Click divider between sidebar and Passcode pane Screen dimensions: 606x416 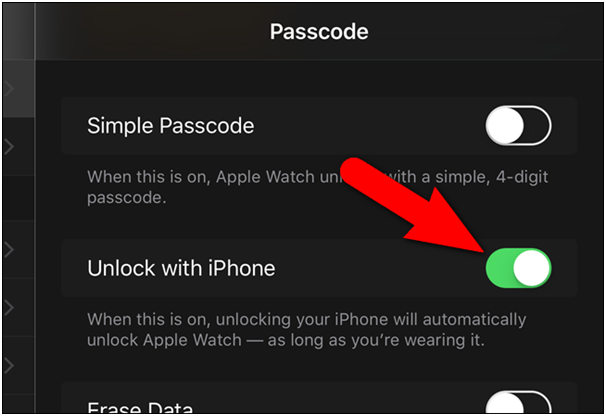(x=35, y=209)
